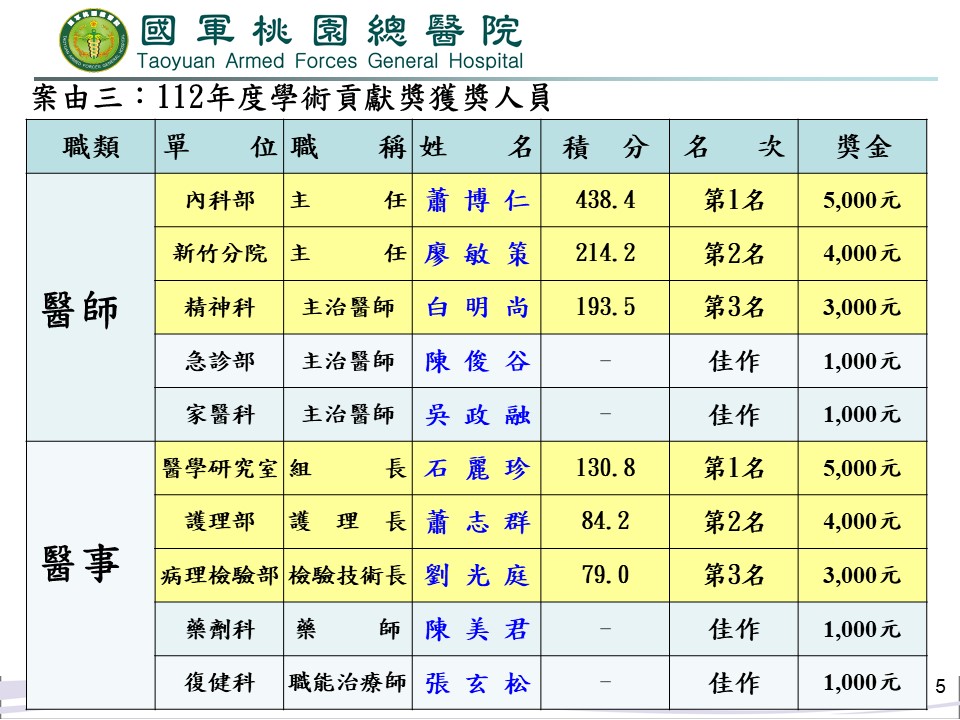Click the name 蕭博仁

tap(477, 201)
